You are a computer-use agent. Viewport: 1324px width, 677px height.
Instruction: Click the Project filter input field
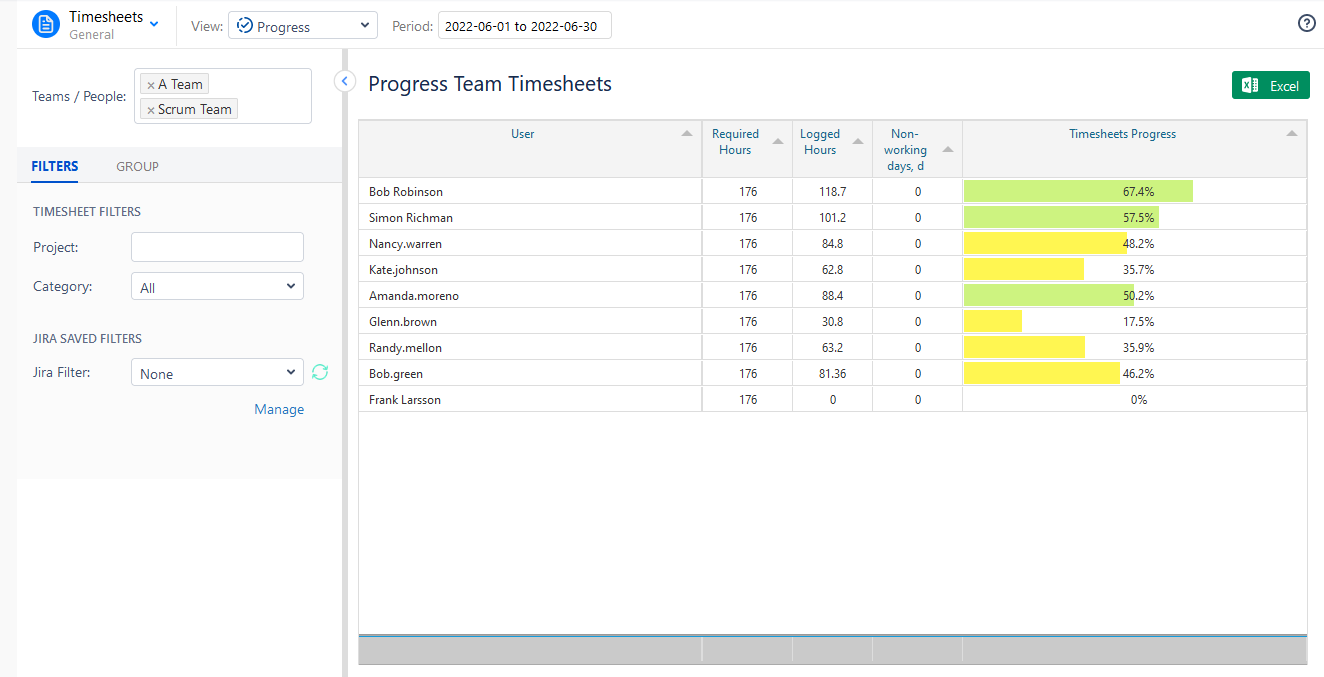click(217, 247)
